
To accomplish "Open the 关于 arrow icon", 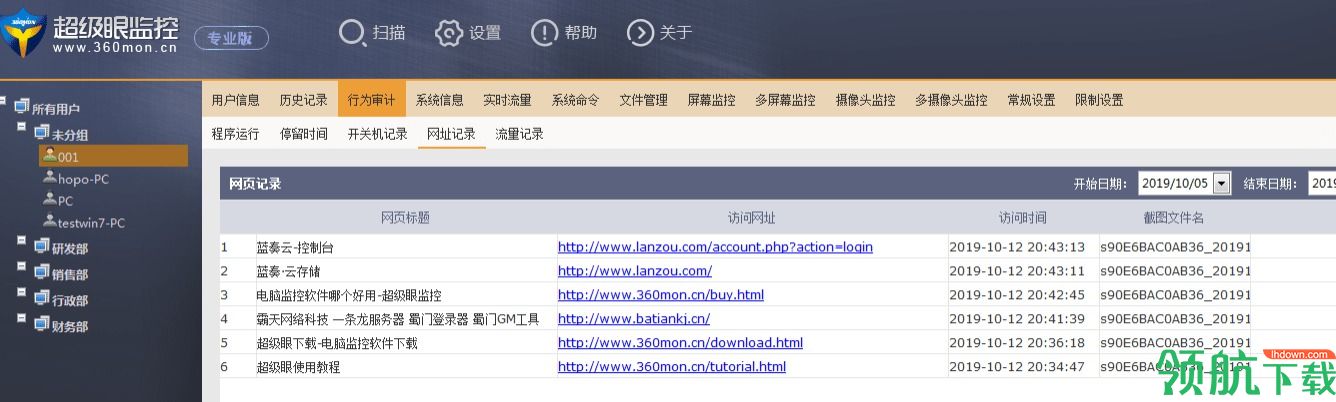I will [640, 33].
